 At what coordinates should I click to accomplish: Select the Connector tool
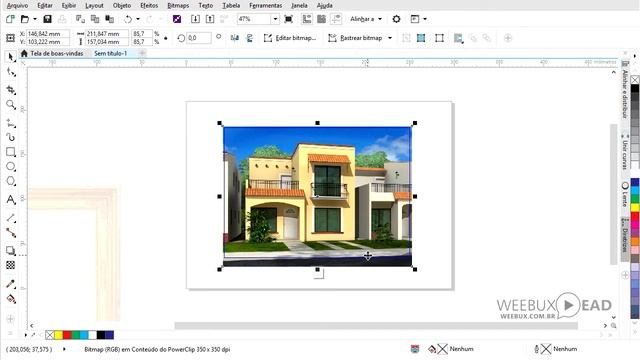point(11,233)
